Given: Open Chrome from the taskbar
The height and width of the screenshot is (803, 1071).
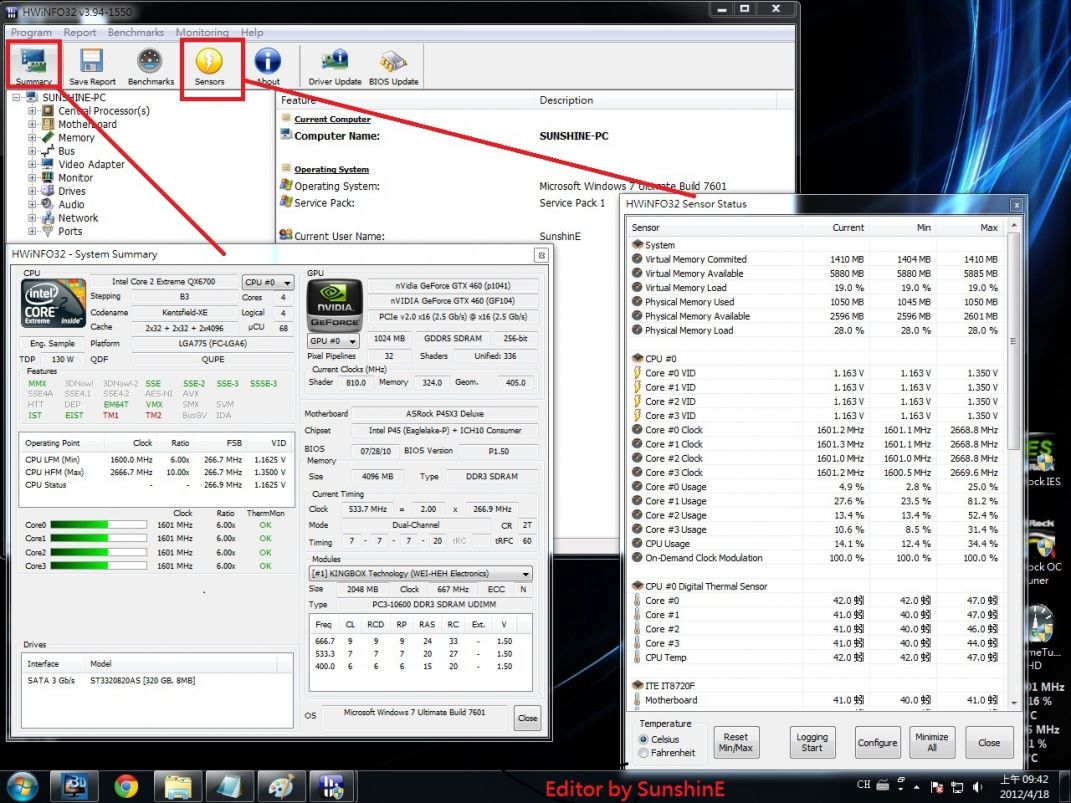Looking at the screenshot, I should click(x=126, y=786).
